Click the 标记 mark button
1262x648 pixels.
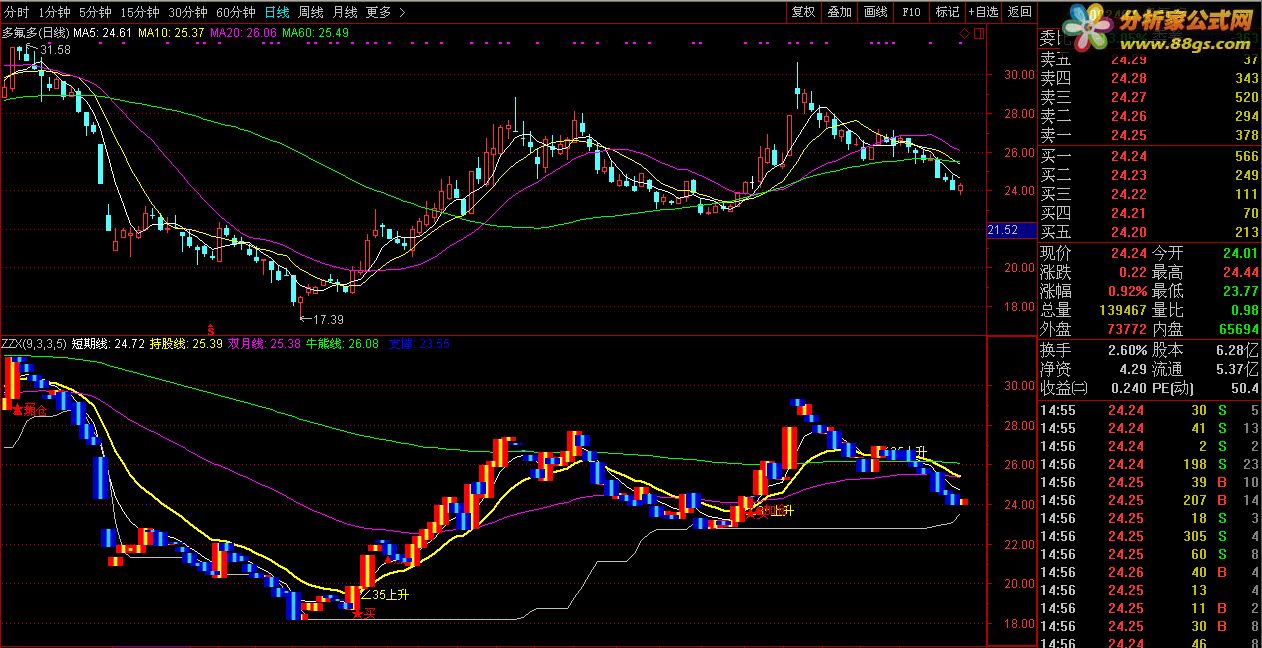pos(947,12)
